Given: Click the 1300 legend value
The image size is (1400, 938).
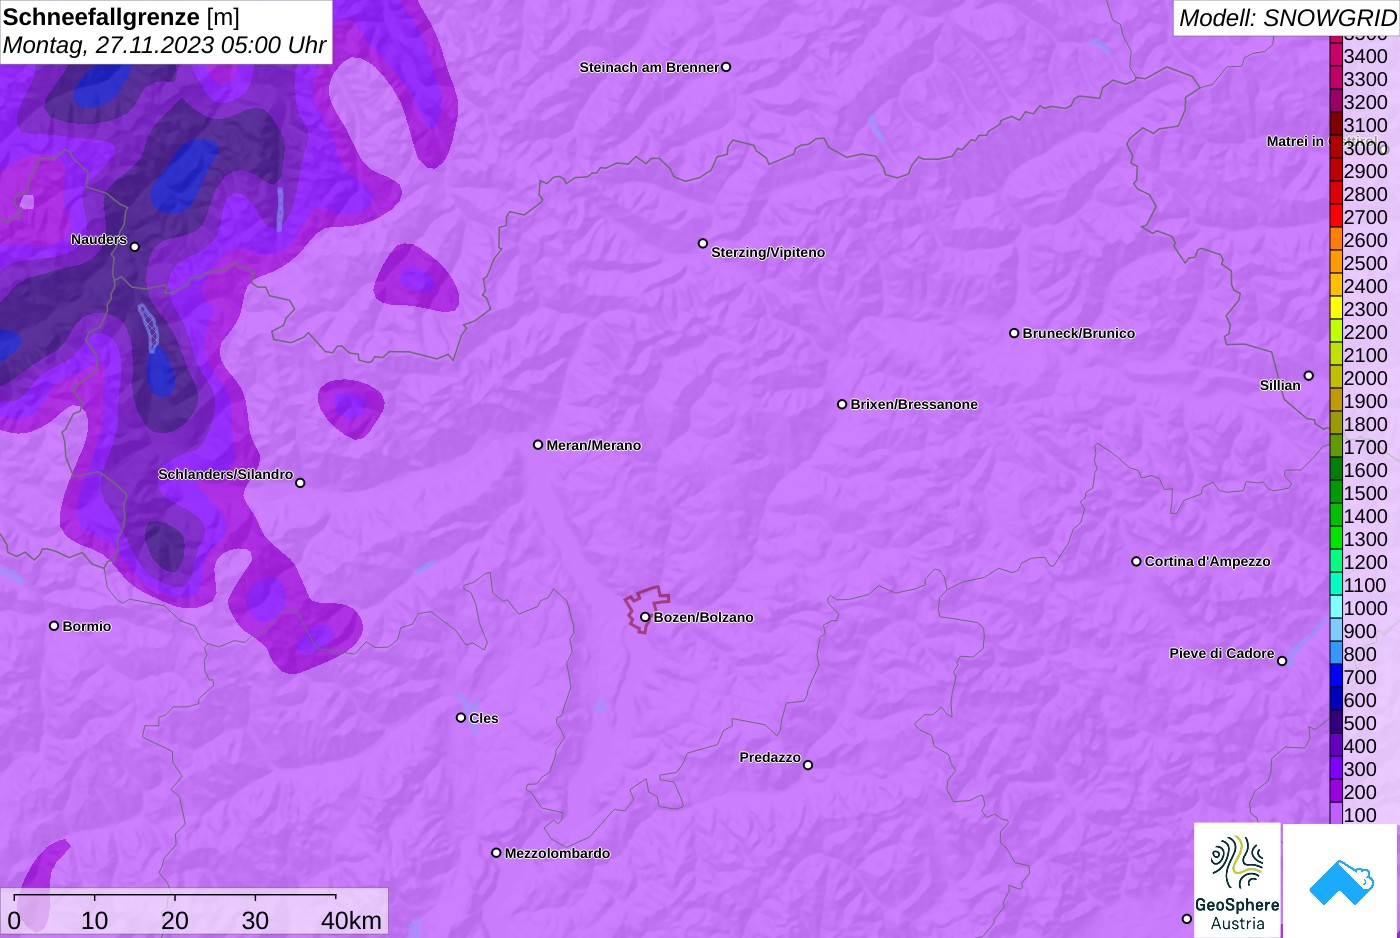Looking at the screenshot, I should (x=1366, y=539).
